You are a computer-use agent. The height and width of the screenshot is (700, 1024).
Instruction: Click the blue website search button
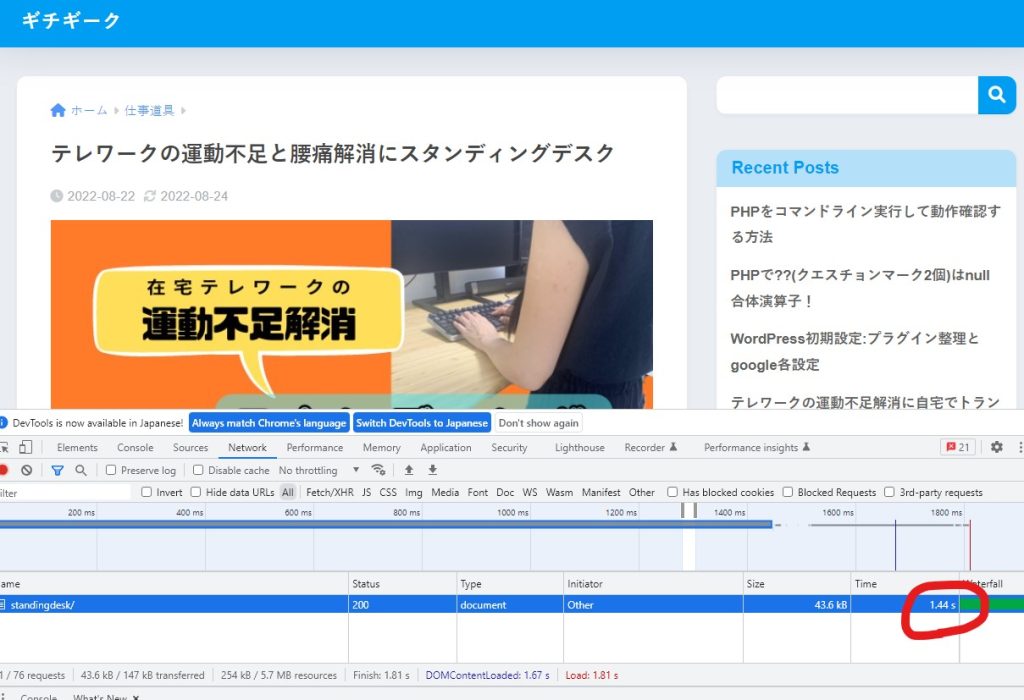[996, 95]
